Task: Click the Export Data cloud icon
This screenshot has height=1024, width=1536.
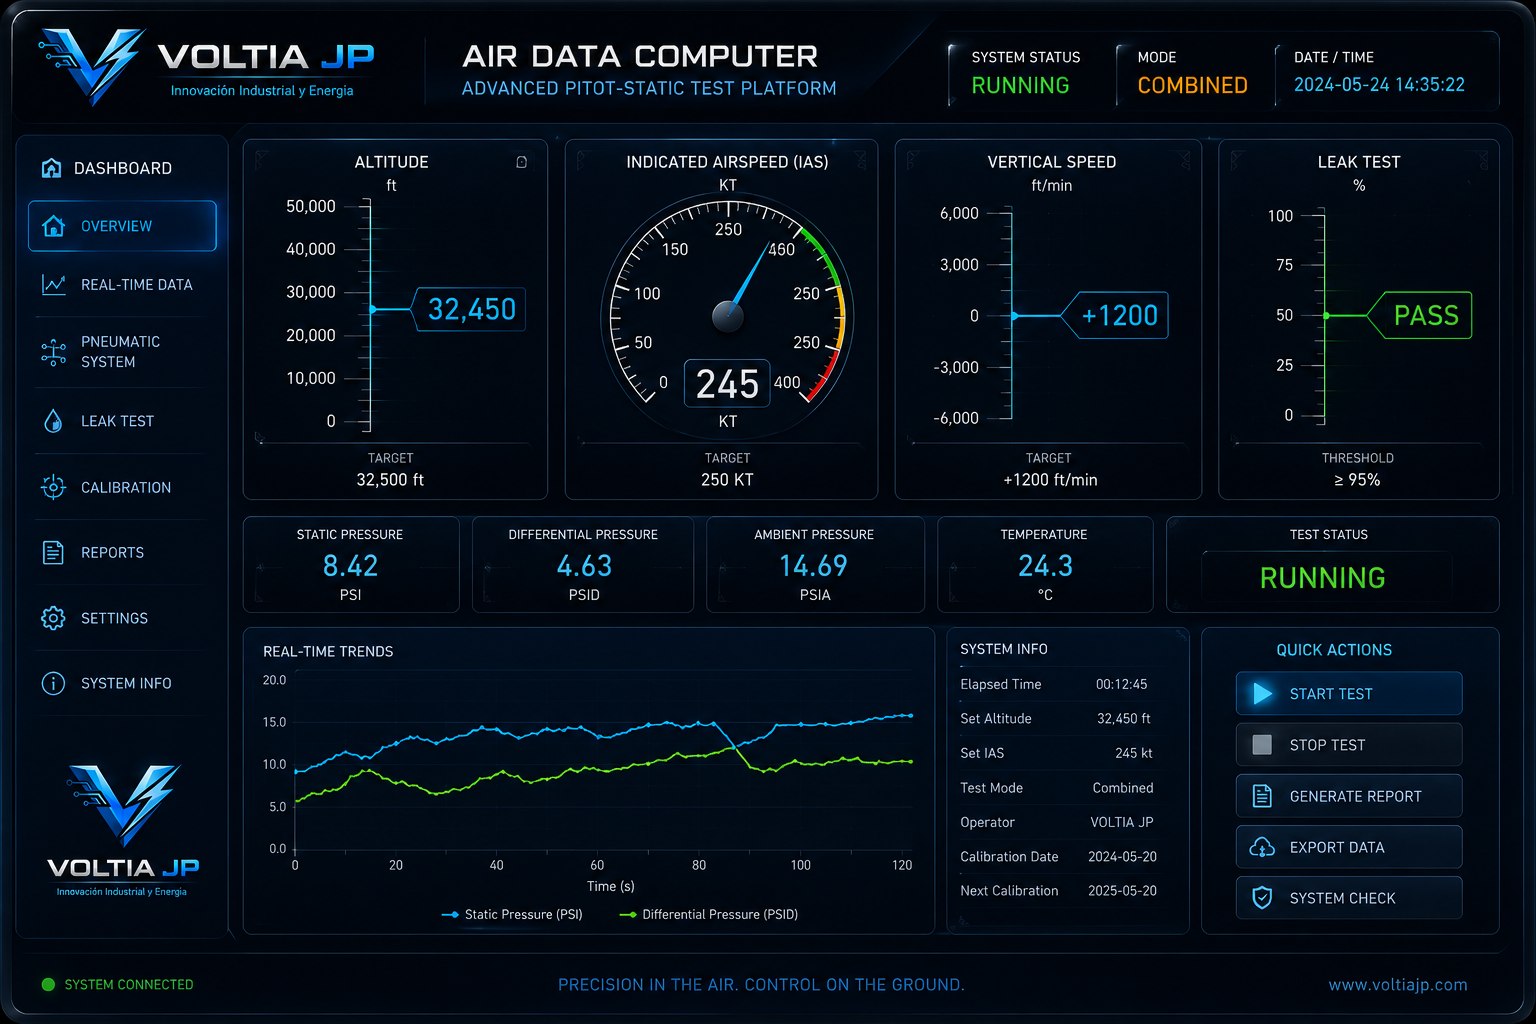Action: (1262, 847)
